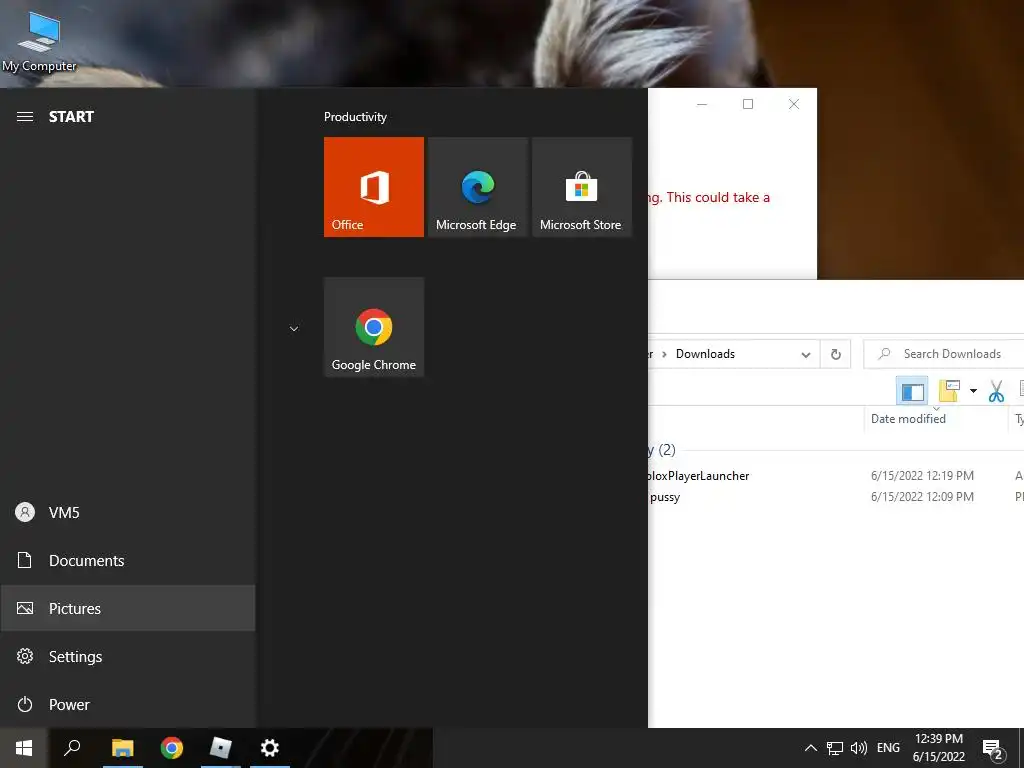This screenshot has height=768, width=1024.
Task: Toggle the Explorer preview pane button
Action: 912,391
